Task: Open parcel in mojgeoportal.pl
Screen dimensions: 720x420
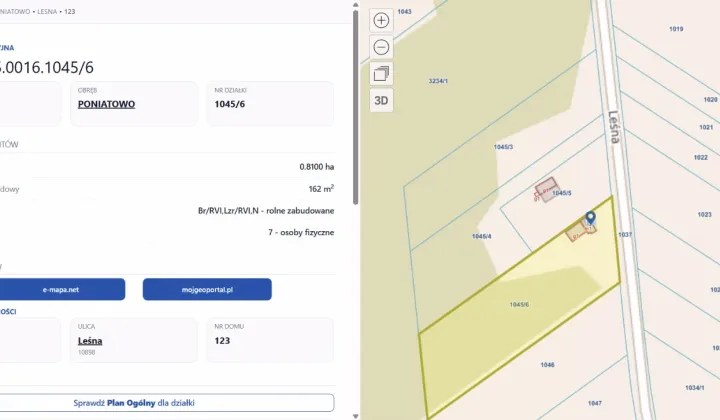Action: tap(207, 290)
